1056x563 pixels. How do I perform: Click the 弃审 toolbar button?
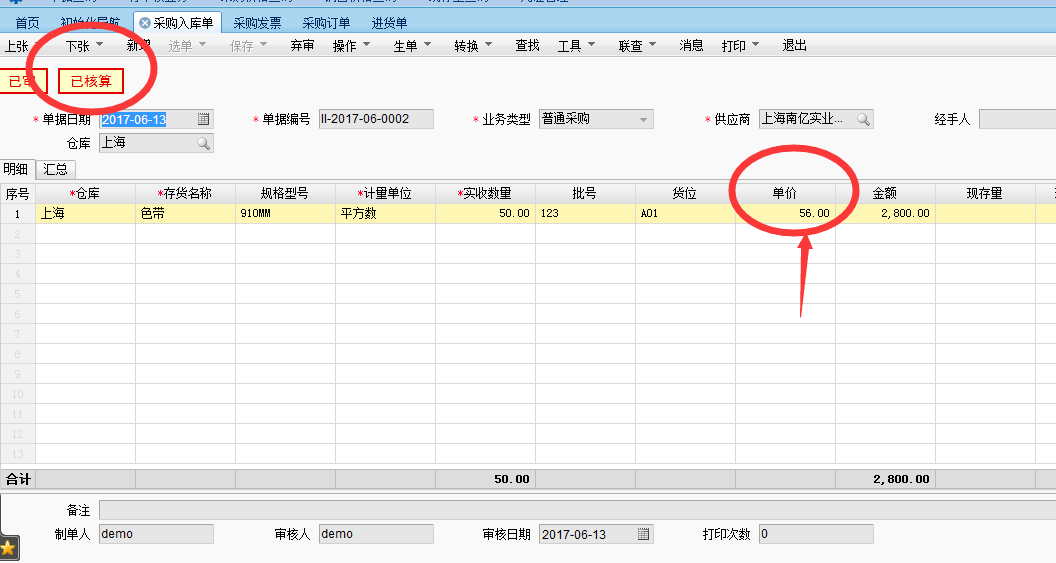[x=302, y=46]
